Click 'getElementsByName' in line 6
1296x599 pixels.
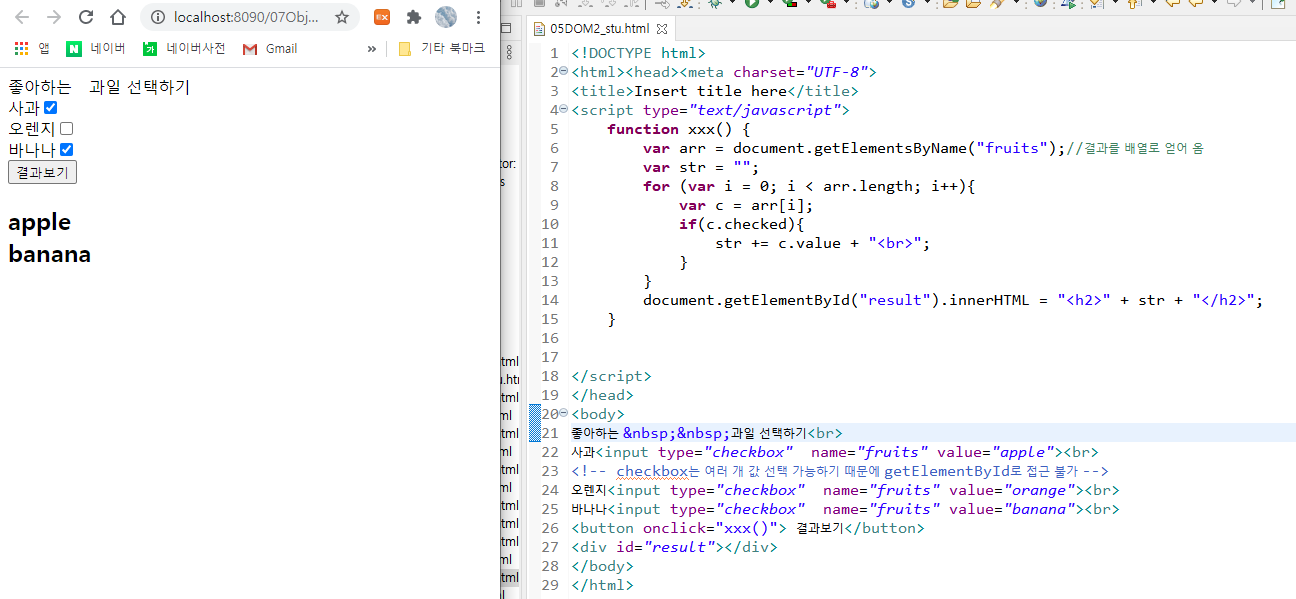(x=891, y=148)
